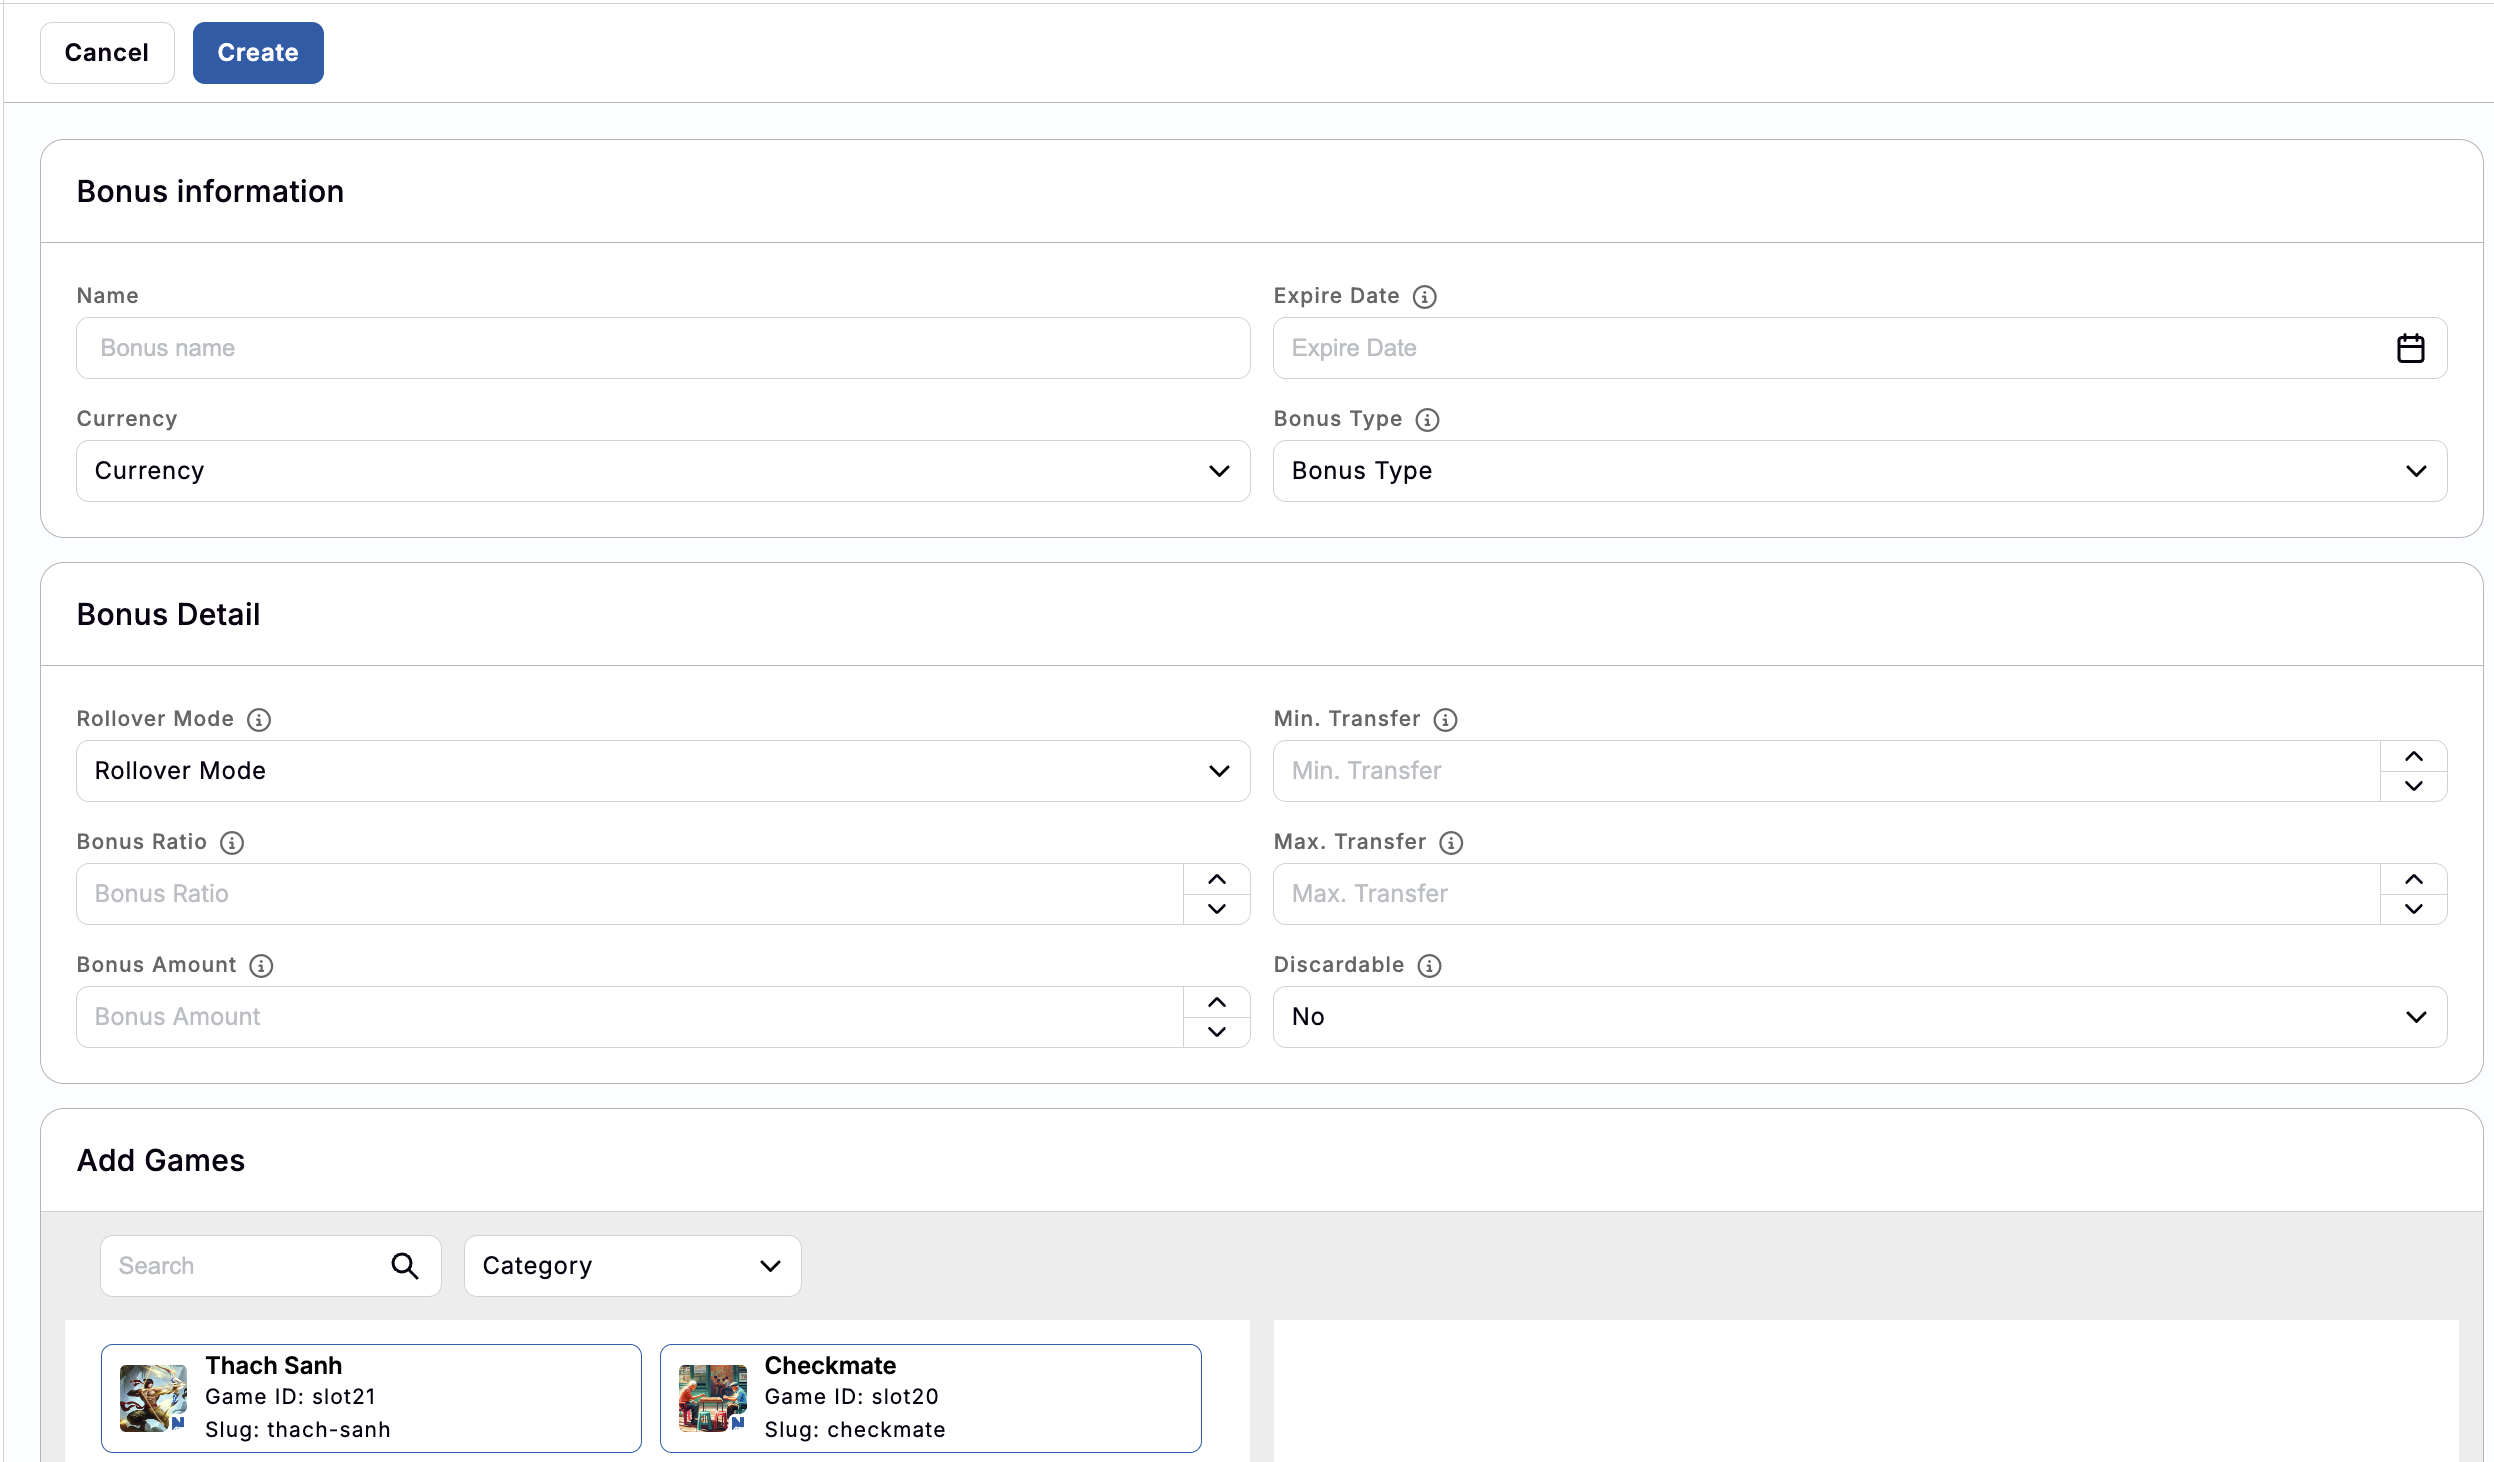The image size is (2494, 1462).
Task: Click the Discardable info icon
Action: click(x=1429, y=966)
